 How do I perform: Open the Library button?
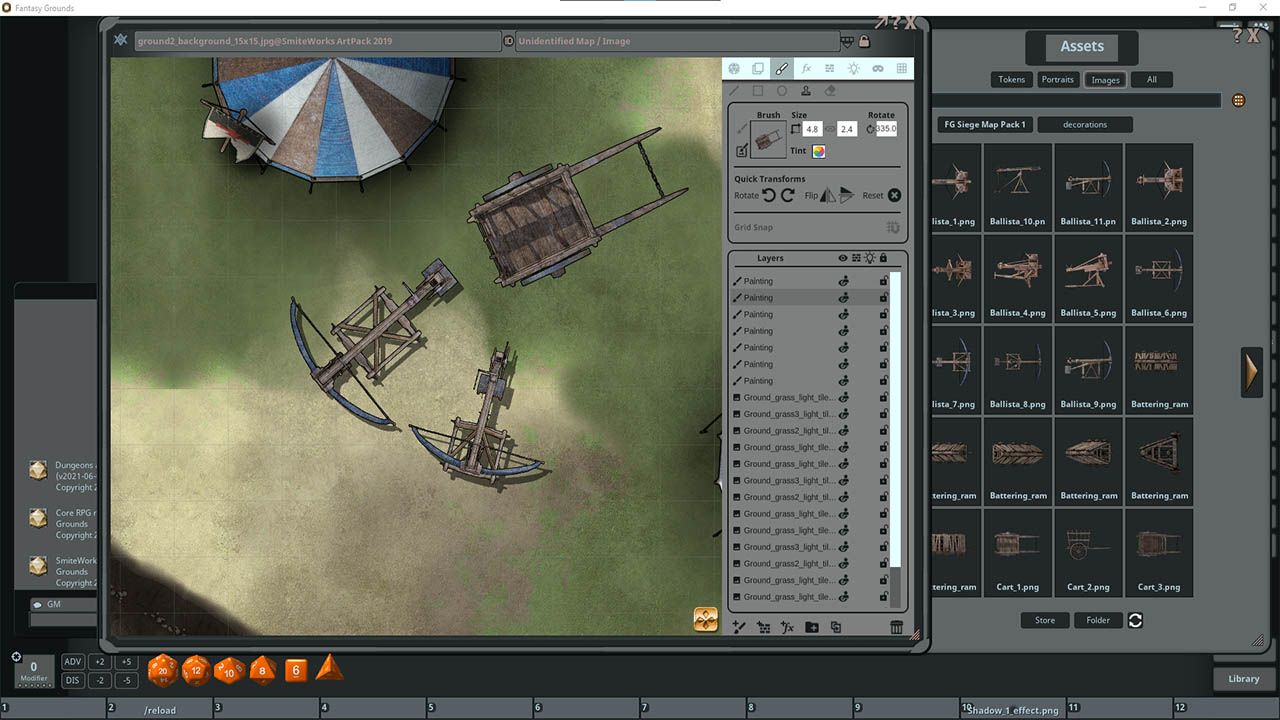click(1244, 678)
